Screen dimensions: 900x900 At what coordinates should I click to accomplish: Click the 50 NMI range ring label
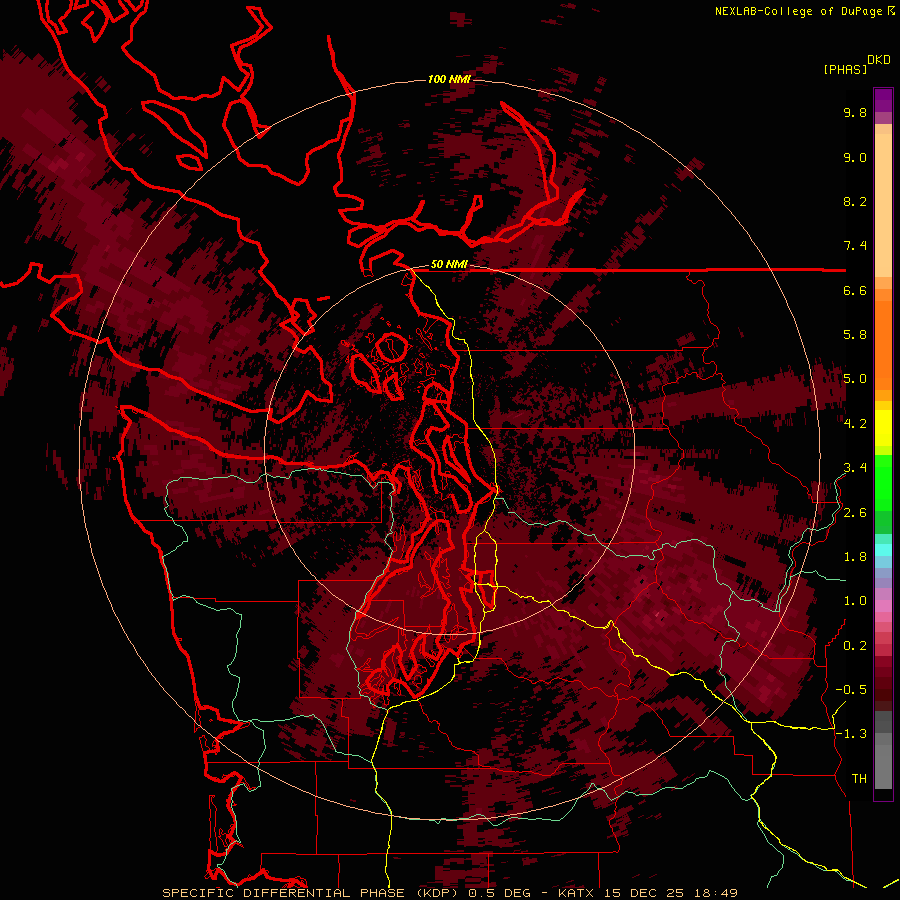[449, 264]
